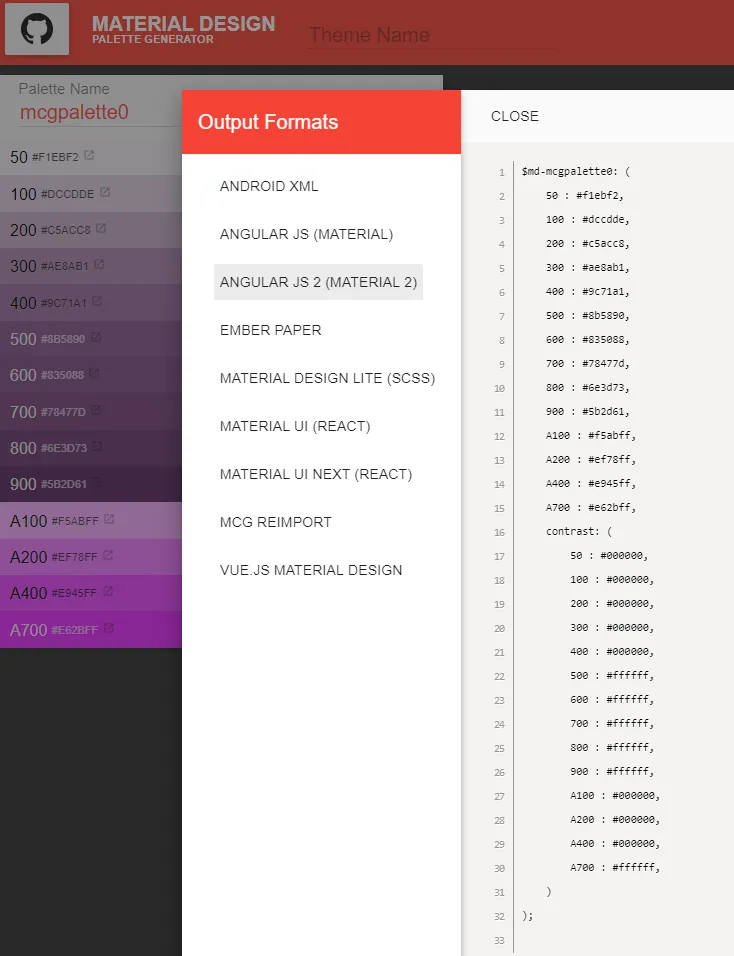This screenshot has width=734, height=956.
Task: Choose Vue.js Material Design format
Action: point(311,570)
